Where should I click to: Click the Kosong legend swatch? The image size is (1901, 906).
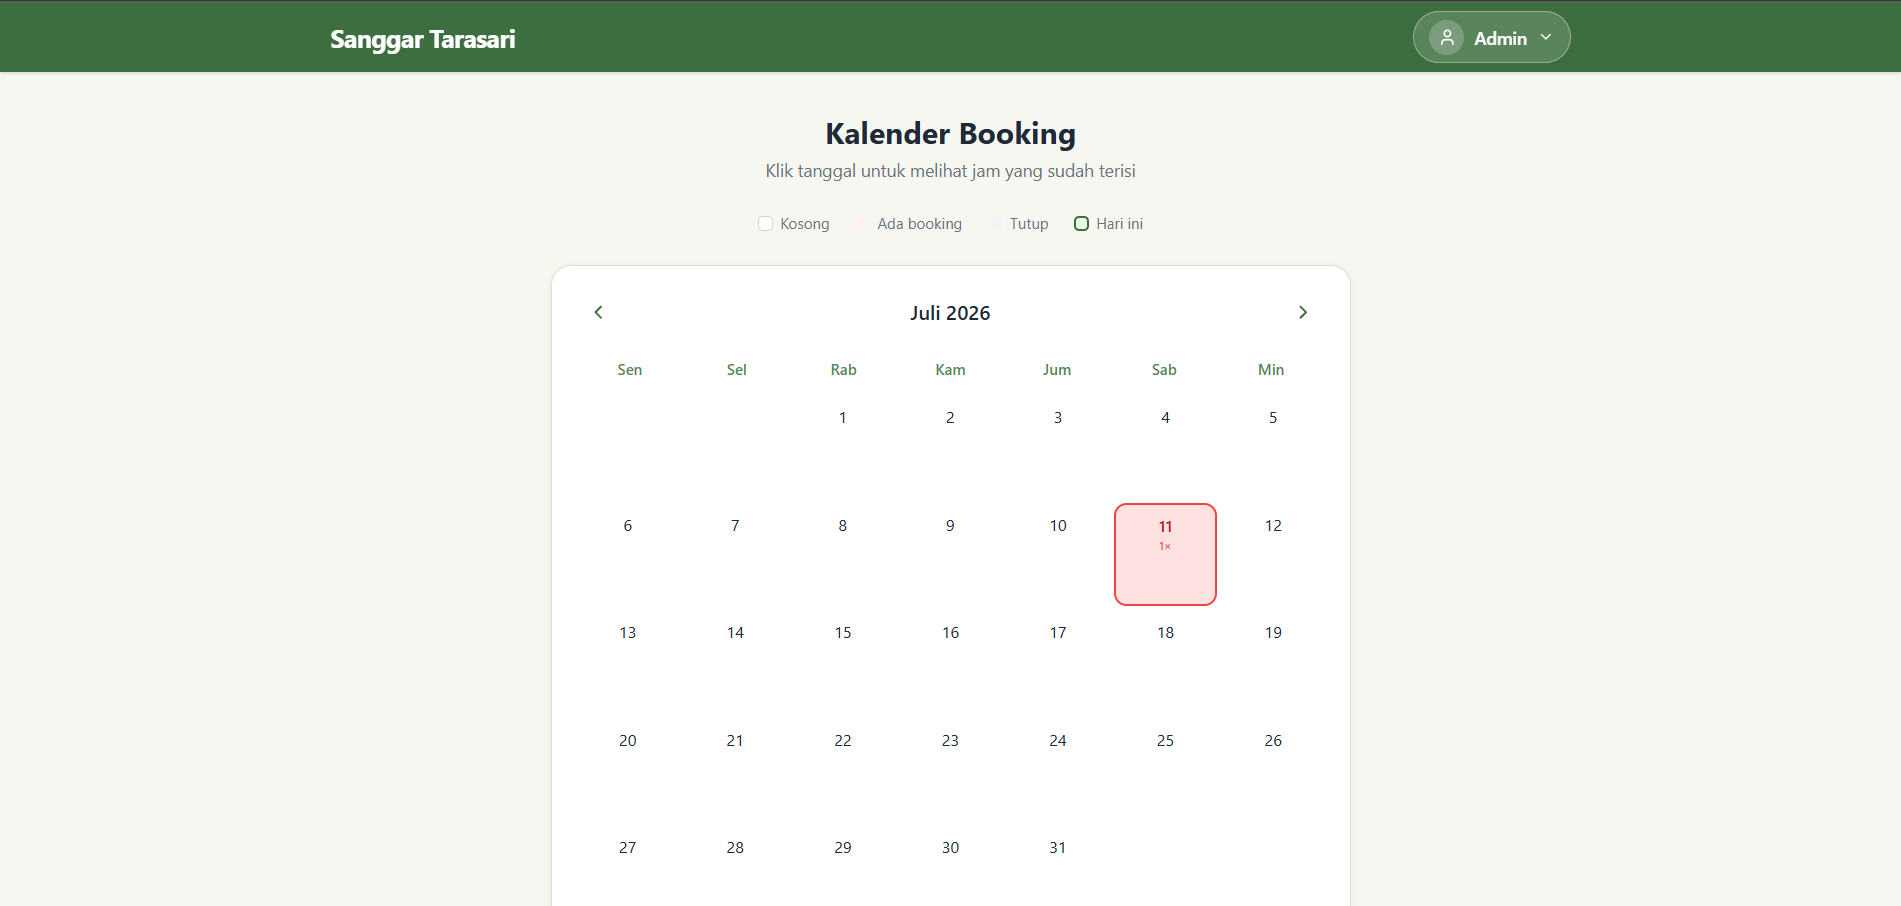(x=766, y=224)
